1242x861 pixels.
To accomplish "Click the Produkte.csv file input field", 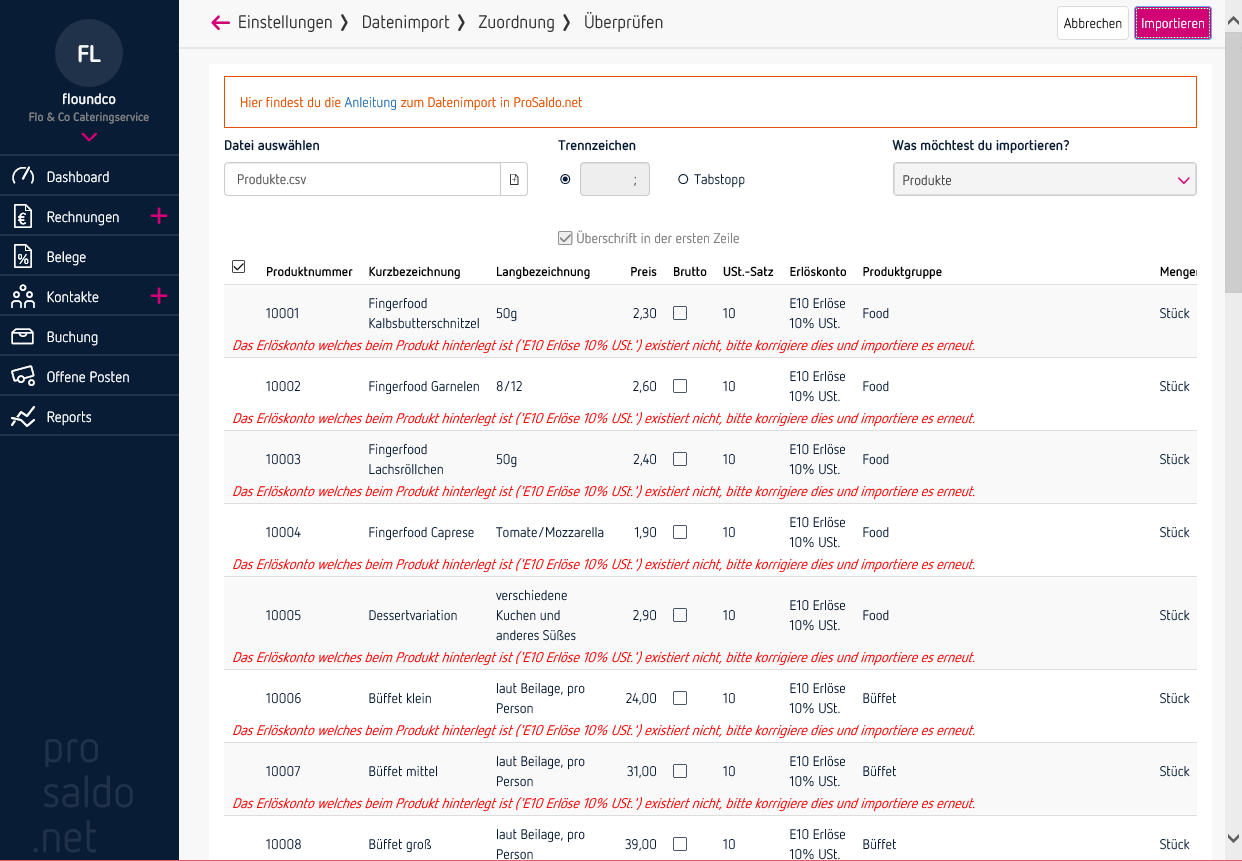I will point(362,180).
